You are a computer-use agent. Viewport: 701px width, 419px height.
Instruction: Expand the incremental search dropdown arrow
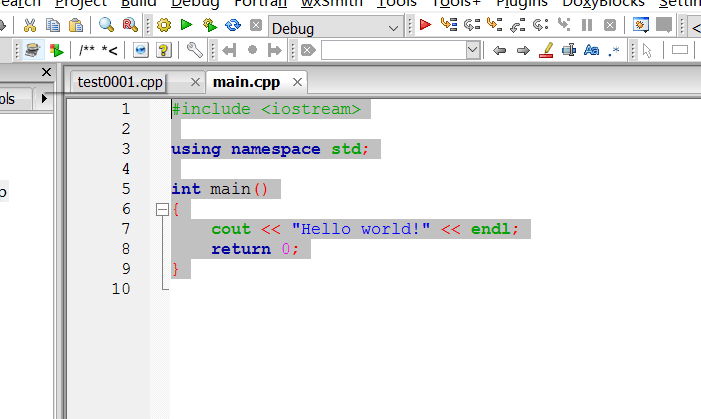pyautogui.click(x=473, y=50)
